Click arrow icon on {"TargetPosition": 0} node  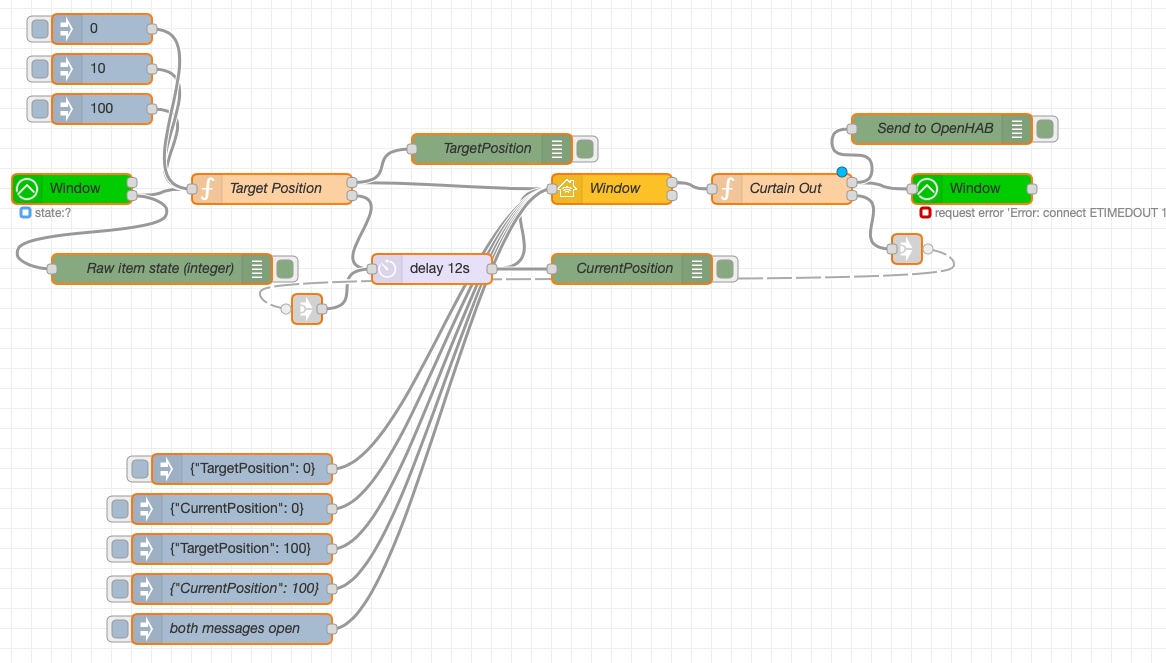tap(165, 469)
